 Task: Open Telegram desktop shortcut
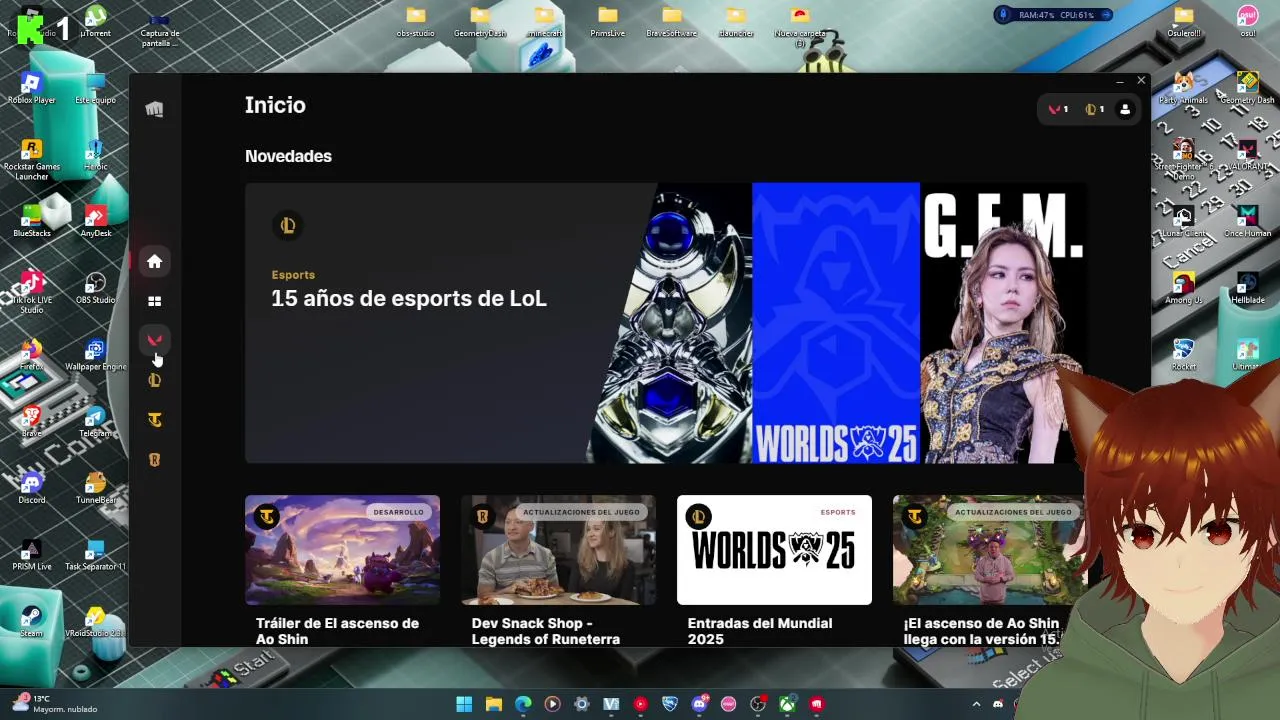coord(95,421)
